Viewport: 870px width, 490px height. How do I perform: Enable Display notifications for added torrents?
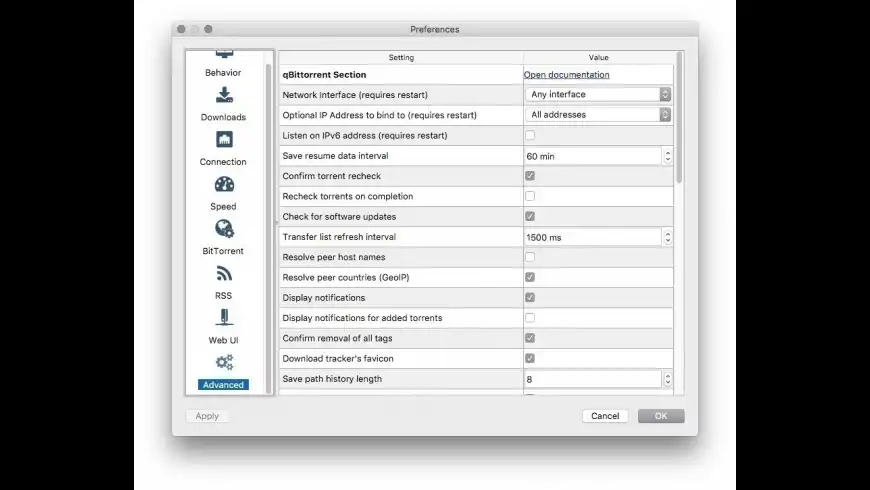530,318
